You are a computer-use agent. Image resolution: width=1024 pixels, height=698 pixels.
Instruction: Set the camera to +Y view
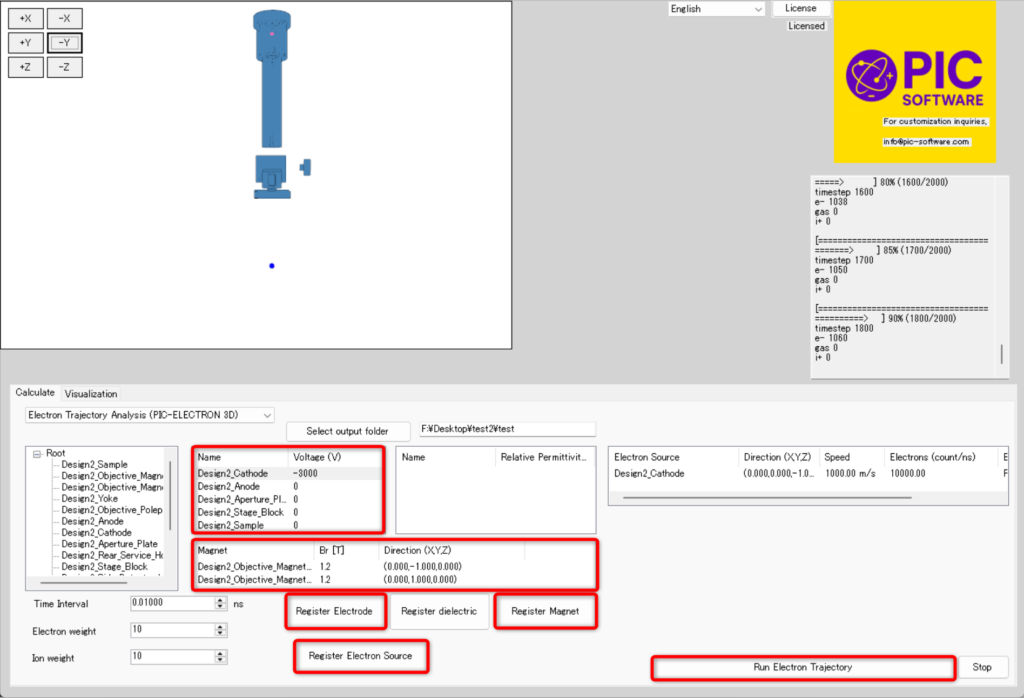[25, 43]
